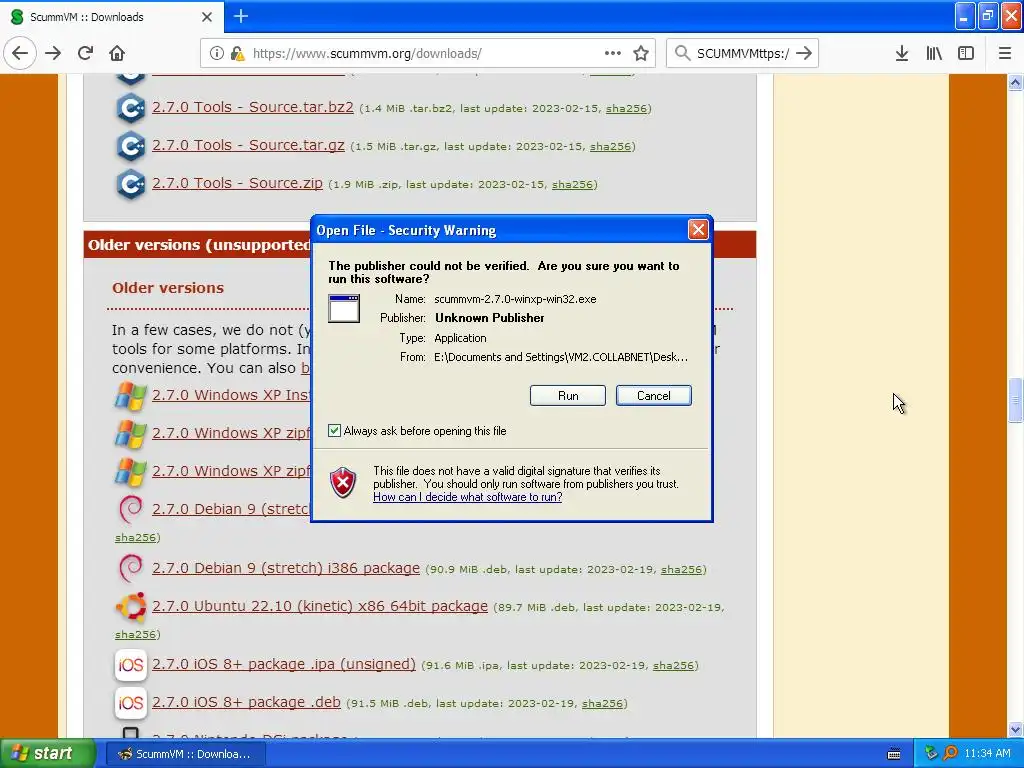
Task: Click the keyboard icon in the taskbar
Action: (x=894, y=754)
